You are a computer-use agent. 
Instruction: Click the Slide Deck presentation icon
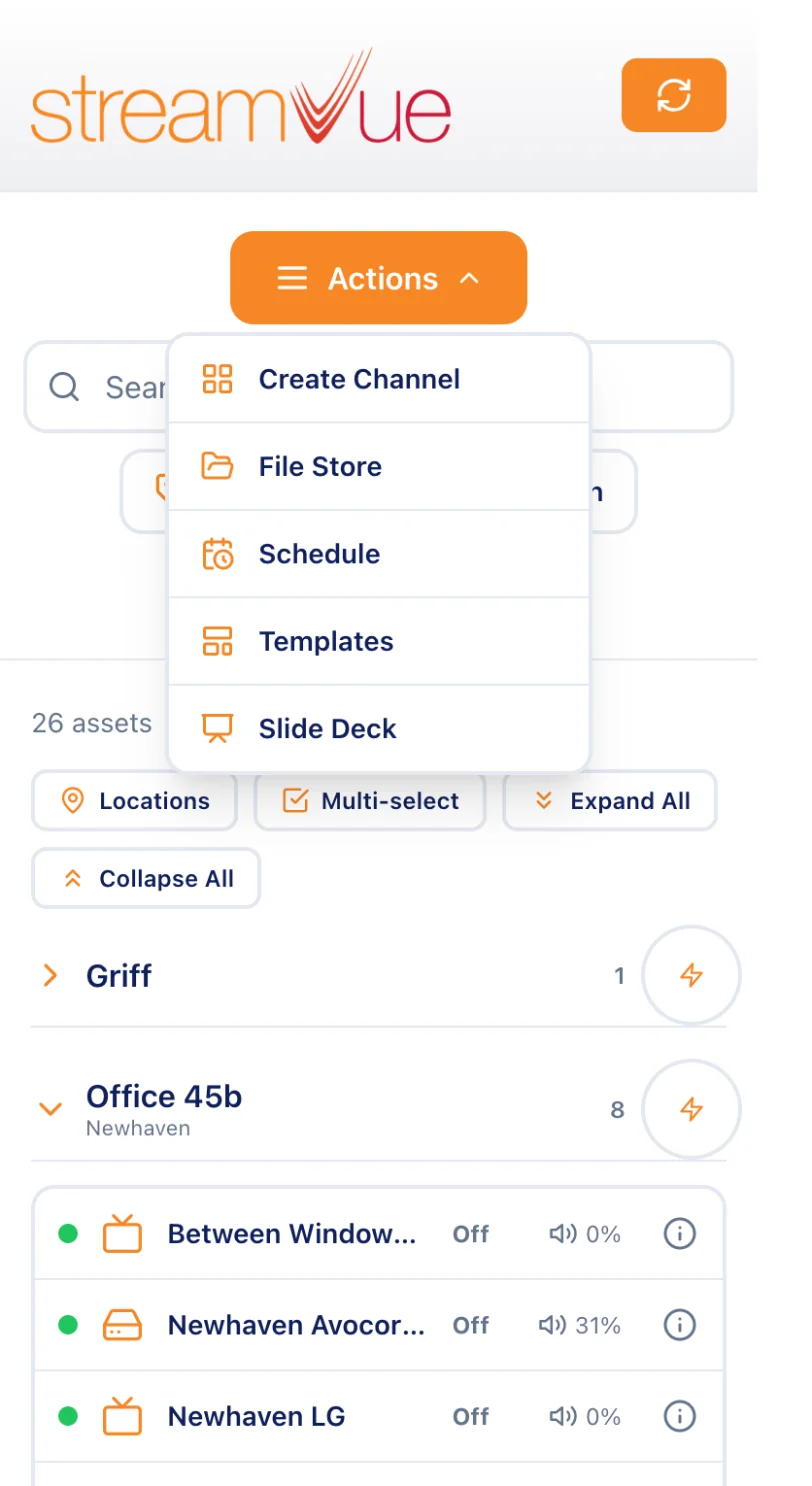[217, 728]
